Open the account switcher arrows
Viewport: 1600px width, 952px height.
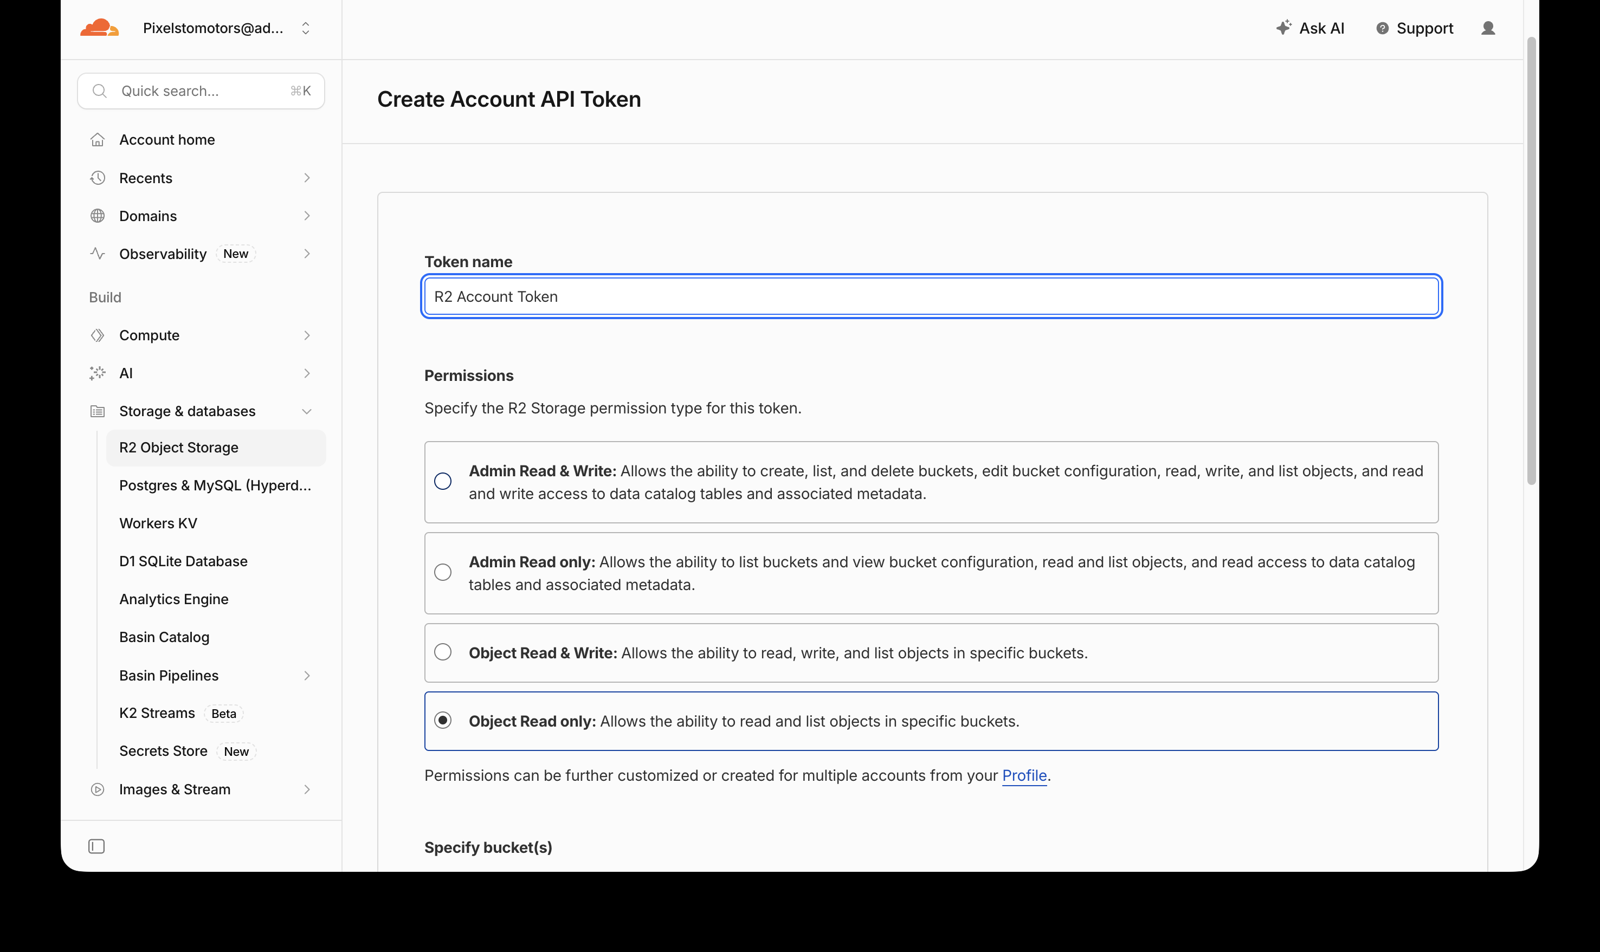(306, 28)
